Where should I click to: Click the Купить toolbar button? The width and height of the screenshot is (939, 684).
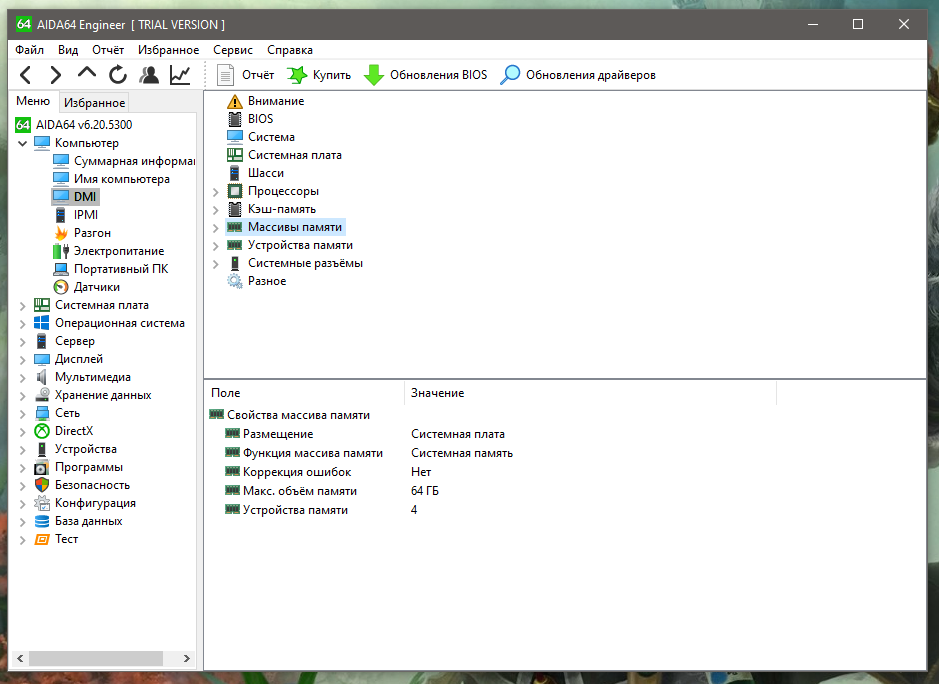click(319, 75)
